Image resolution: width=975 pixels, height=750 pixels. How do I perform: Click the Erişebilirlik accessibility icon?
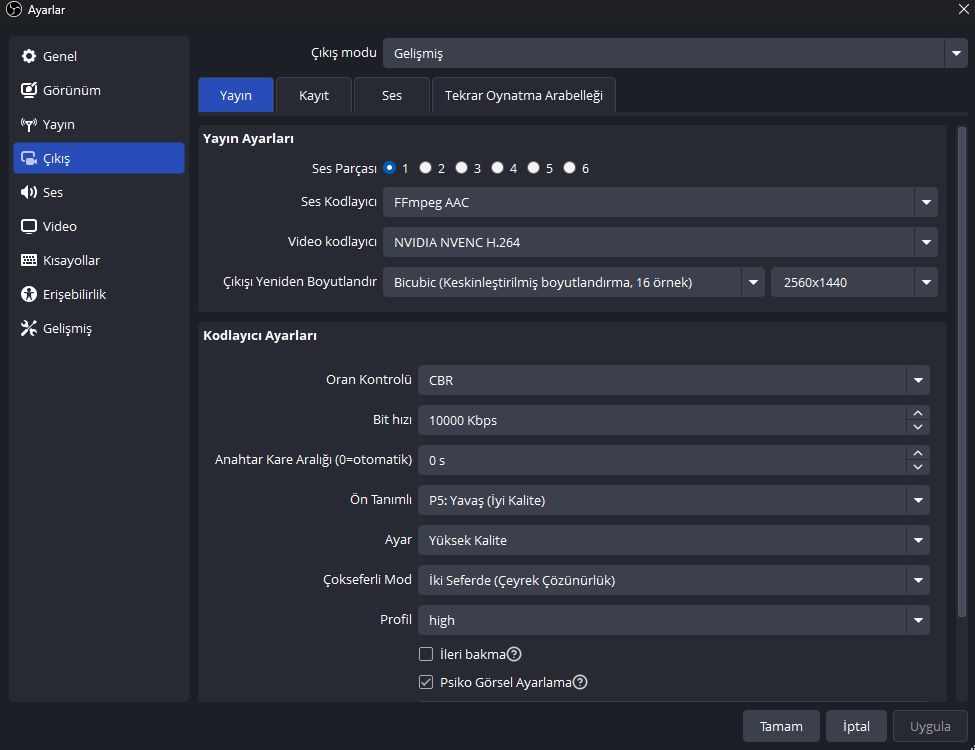[29, 294]
